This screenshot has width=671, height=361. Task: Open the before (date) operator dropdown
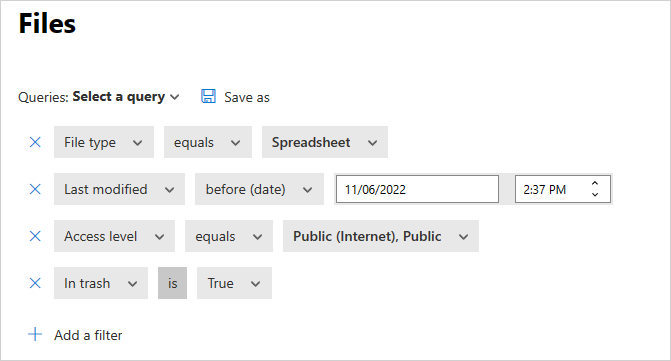(259, 189)
